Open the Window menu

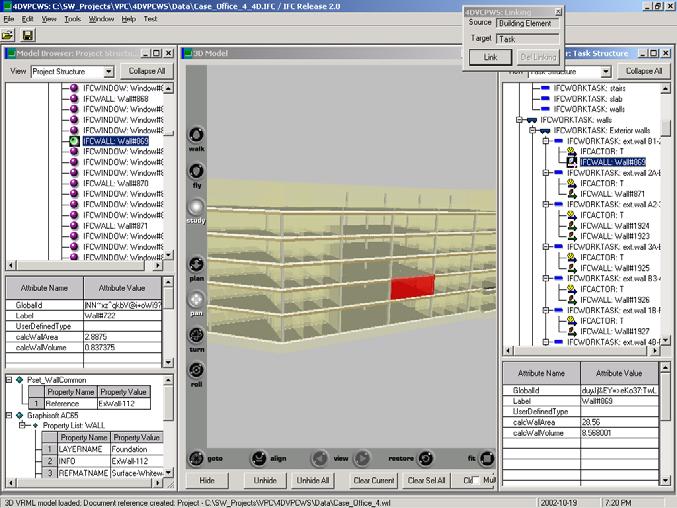click(101, 19)
